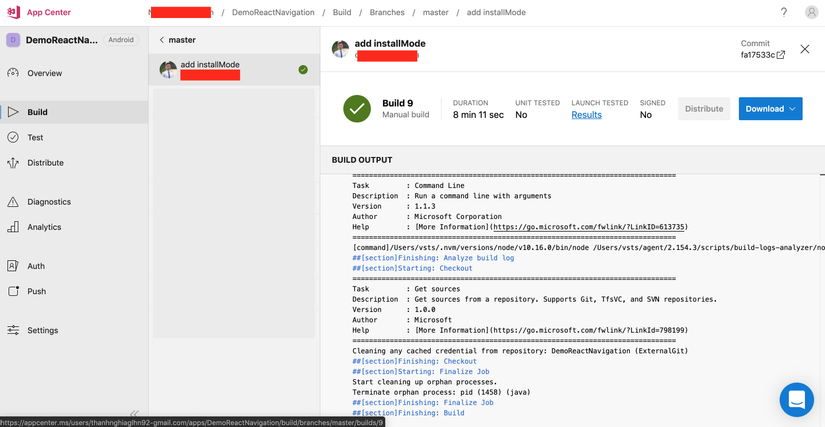Click the Analytics bar chart icon
The width and height of the screenshot is (825, 427).
(13, 227)
